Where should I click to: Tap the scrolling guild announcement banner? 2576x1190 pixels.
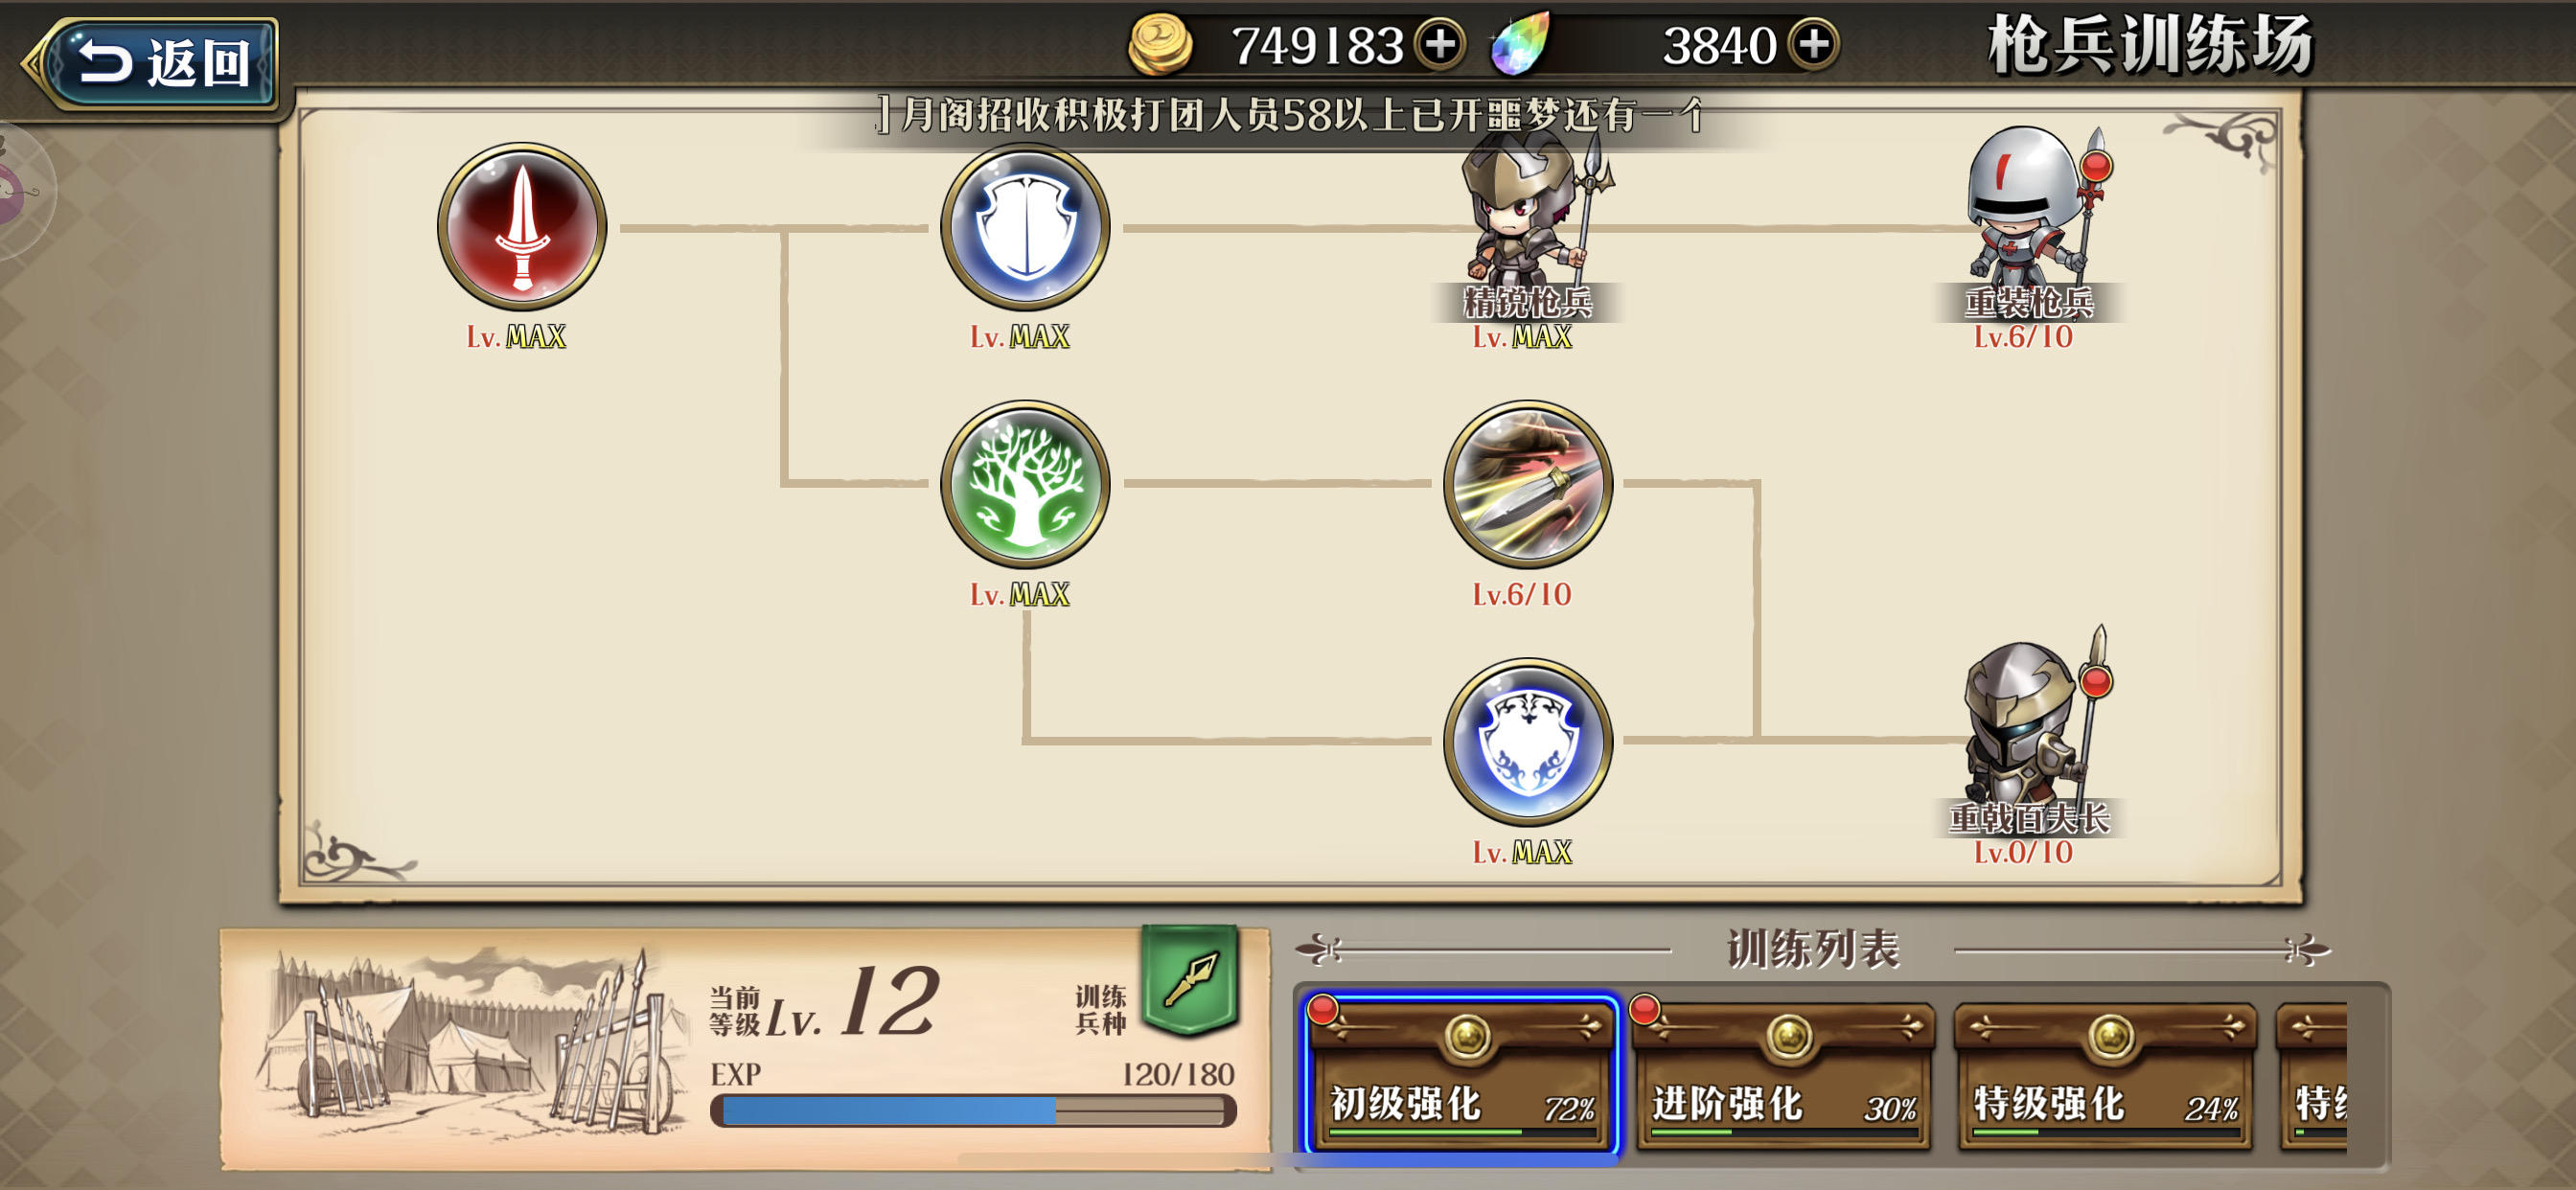click(1290, 115)
